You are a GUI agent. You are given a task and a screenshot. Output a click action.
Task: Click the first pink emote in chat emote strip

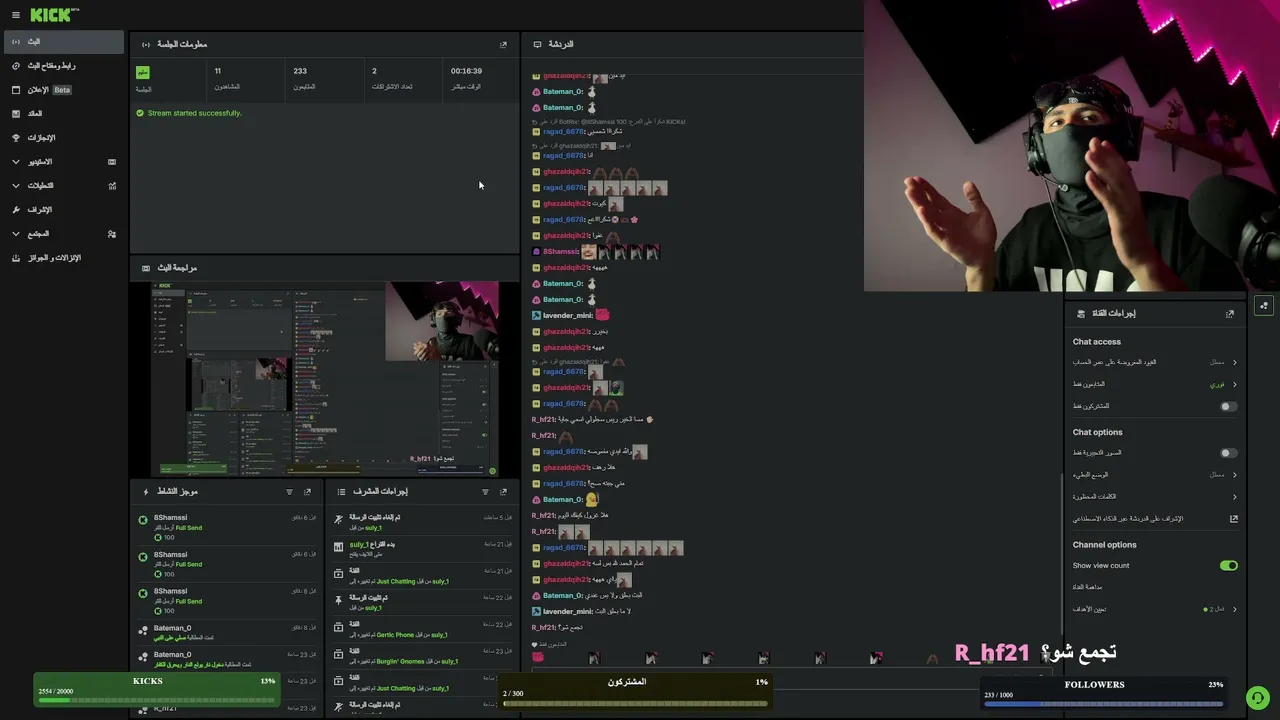click(x=538, y=657)
